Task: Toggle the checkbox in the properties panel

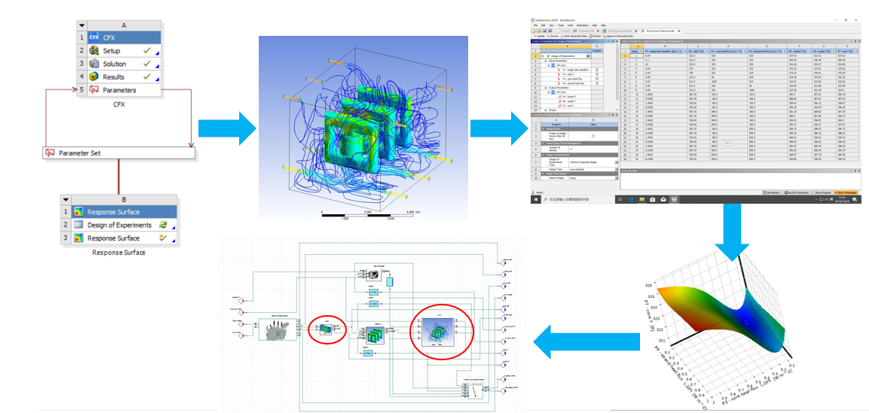Action: [x=593, y=135]
